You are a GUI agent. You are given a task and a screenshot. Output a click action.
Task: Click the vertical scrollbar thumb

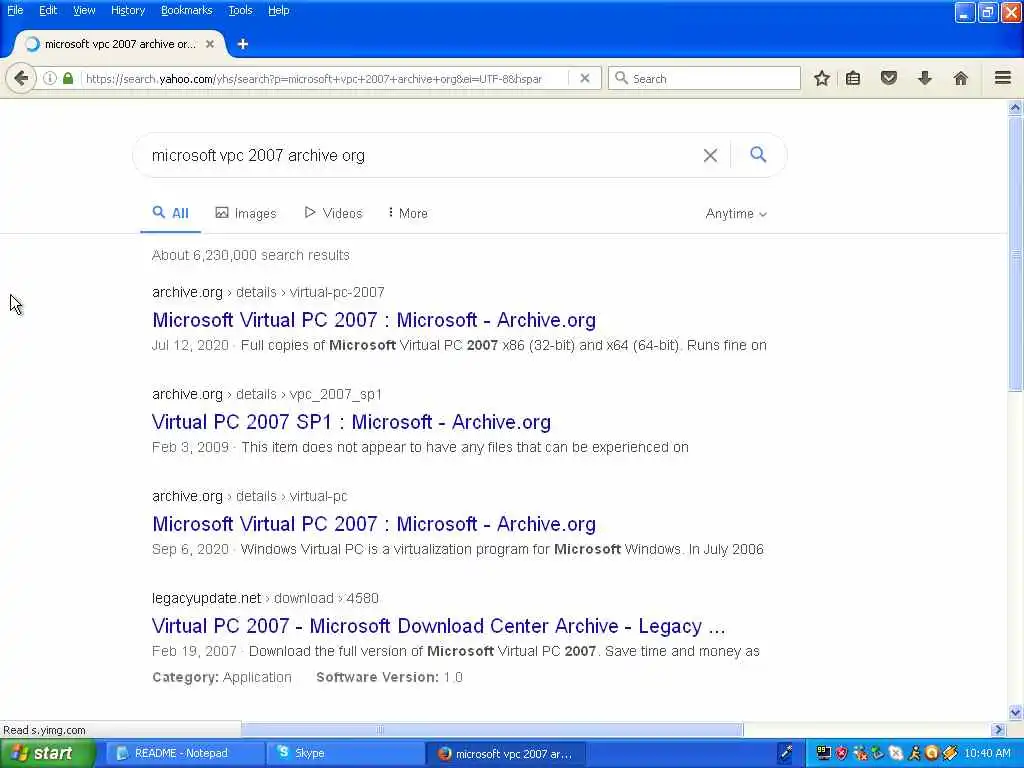1015,255
